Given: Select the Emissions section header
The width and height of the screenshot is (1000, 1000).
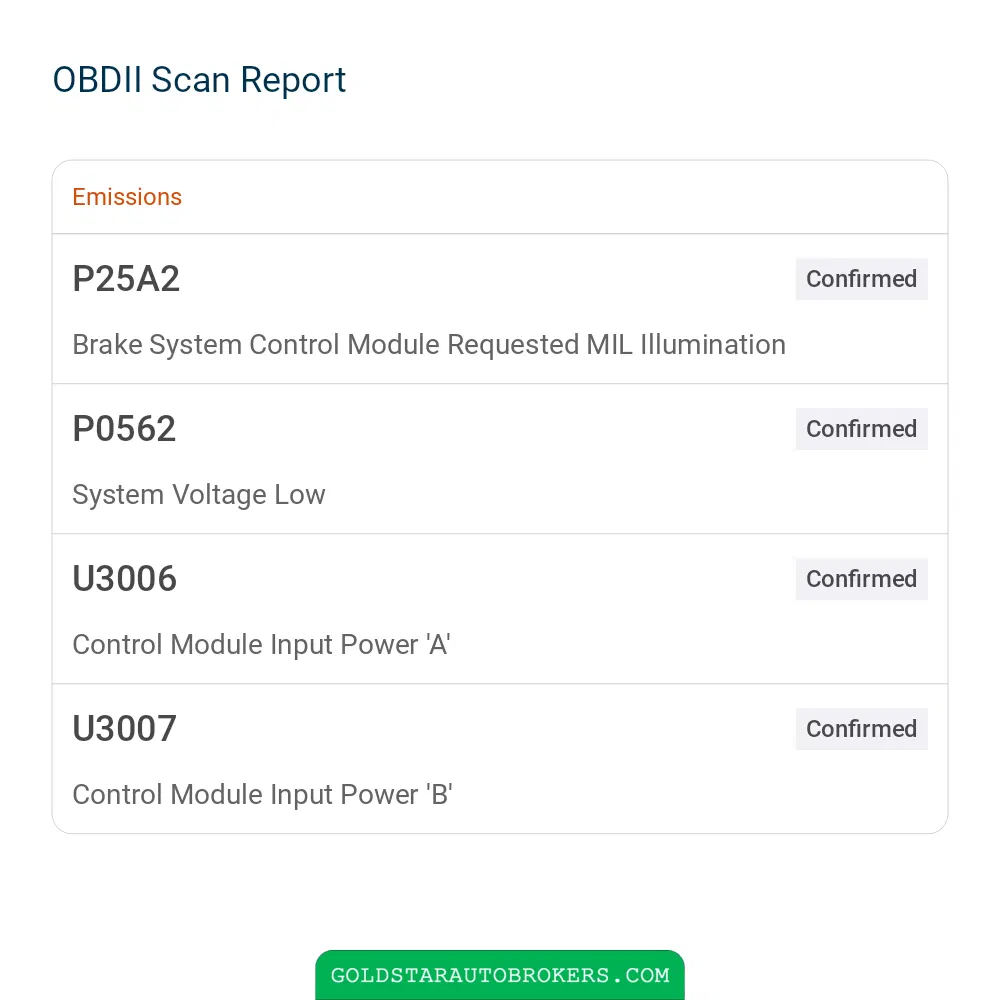Looking at the screenshot, I should (x=127, y=197).
